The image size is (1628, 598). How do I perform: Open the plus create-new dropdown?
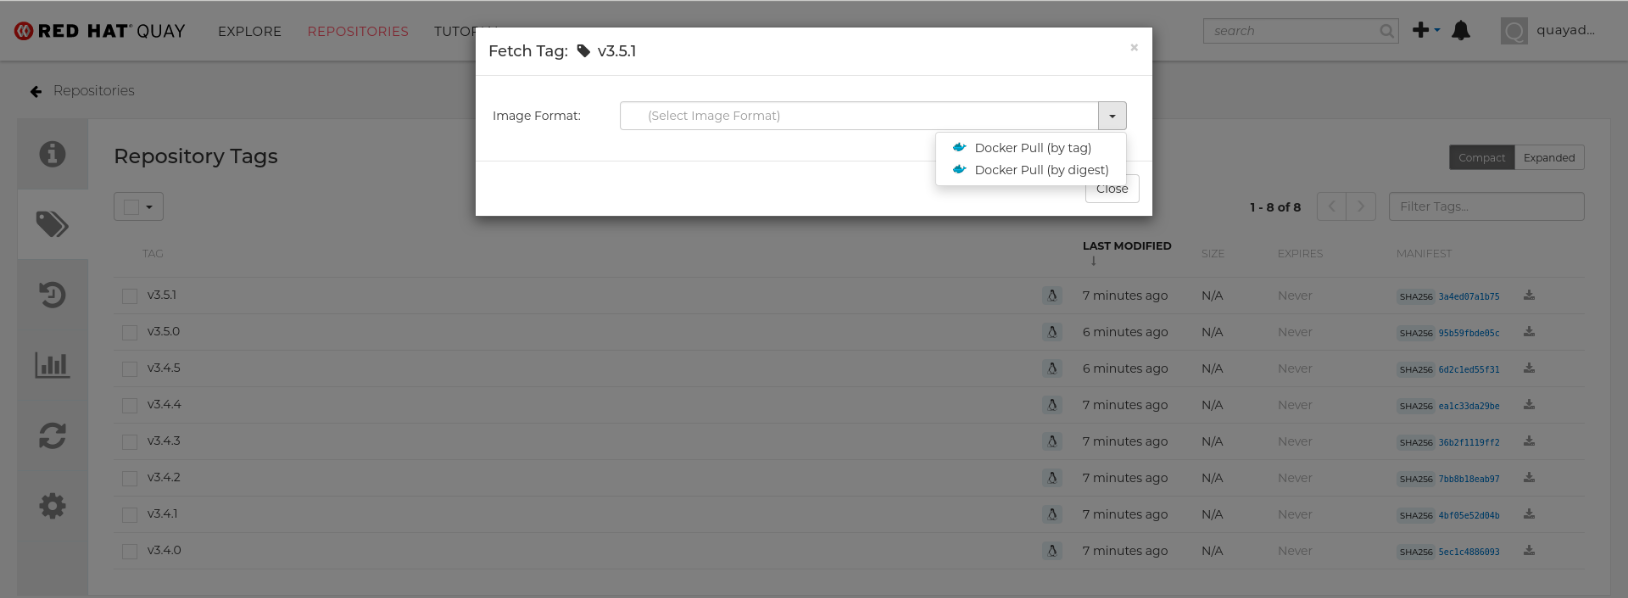coord(1426,31)
